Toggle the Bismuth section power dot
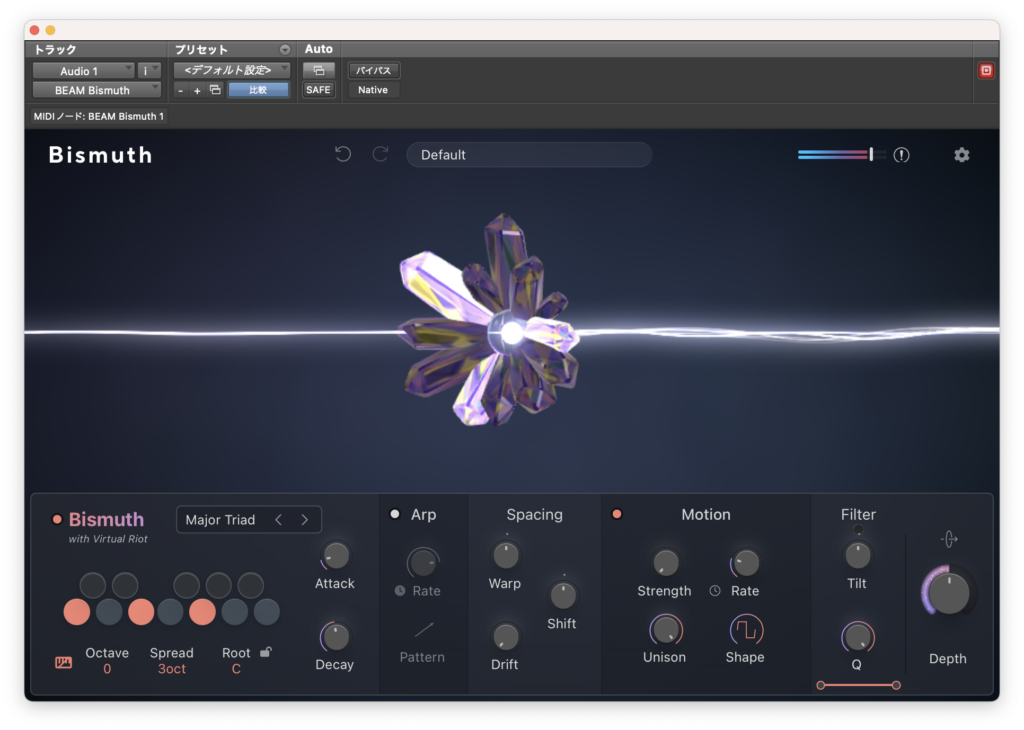Image resolution: width=1024 pixels, height=730 pixels. [x=57, y=520]
